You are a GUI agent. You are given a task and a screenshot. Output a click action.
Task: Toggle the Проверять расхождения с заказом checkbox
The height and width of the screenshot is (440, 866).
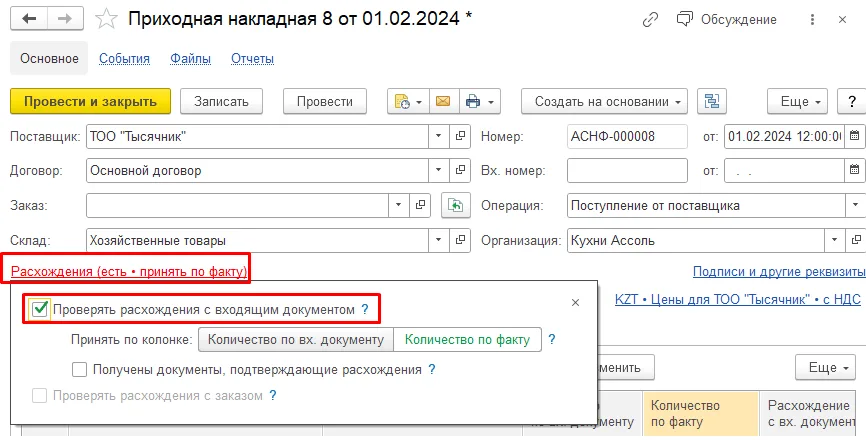pyautogui.click(x=39, y=396)
